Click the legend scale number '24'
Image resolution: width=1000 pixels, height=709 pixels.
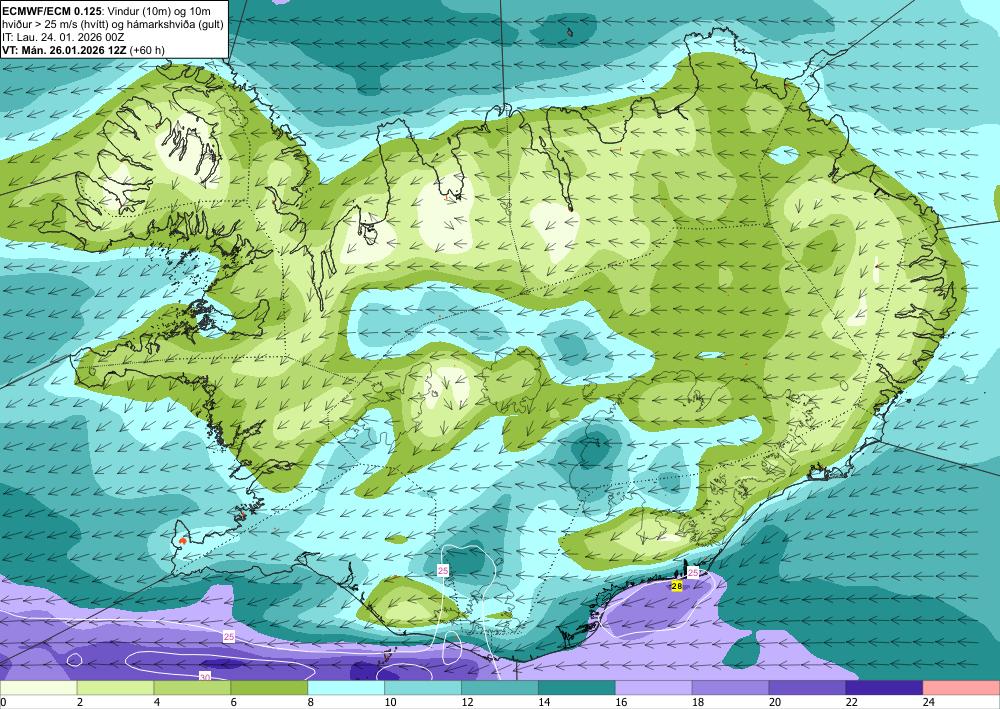pyautogui.click(x=929, y=702)
